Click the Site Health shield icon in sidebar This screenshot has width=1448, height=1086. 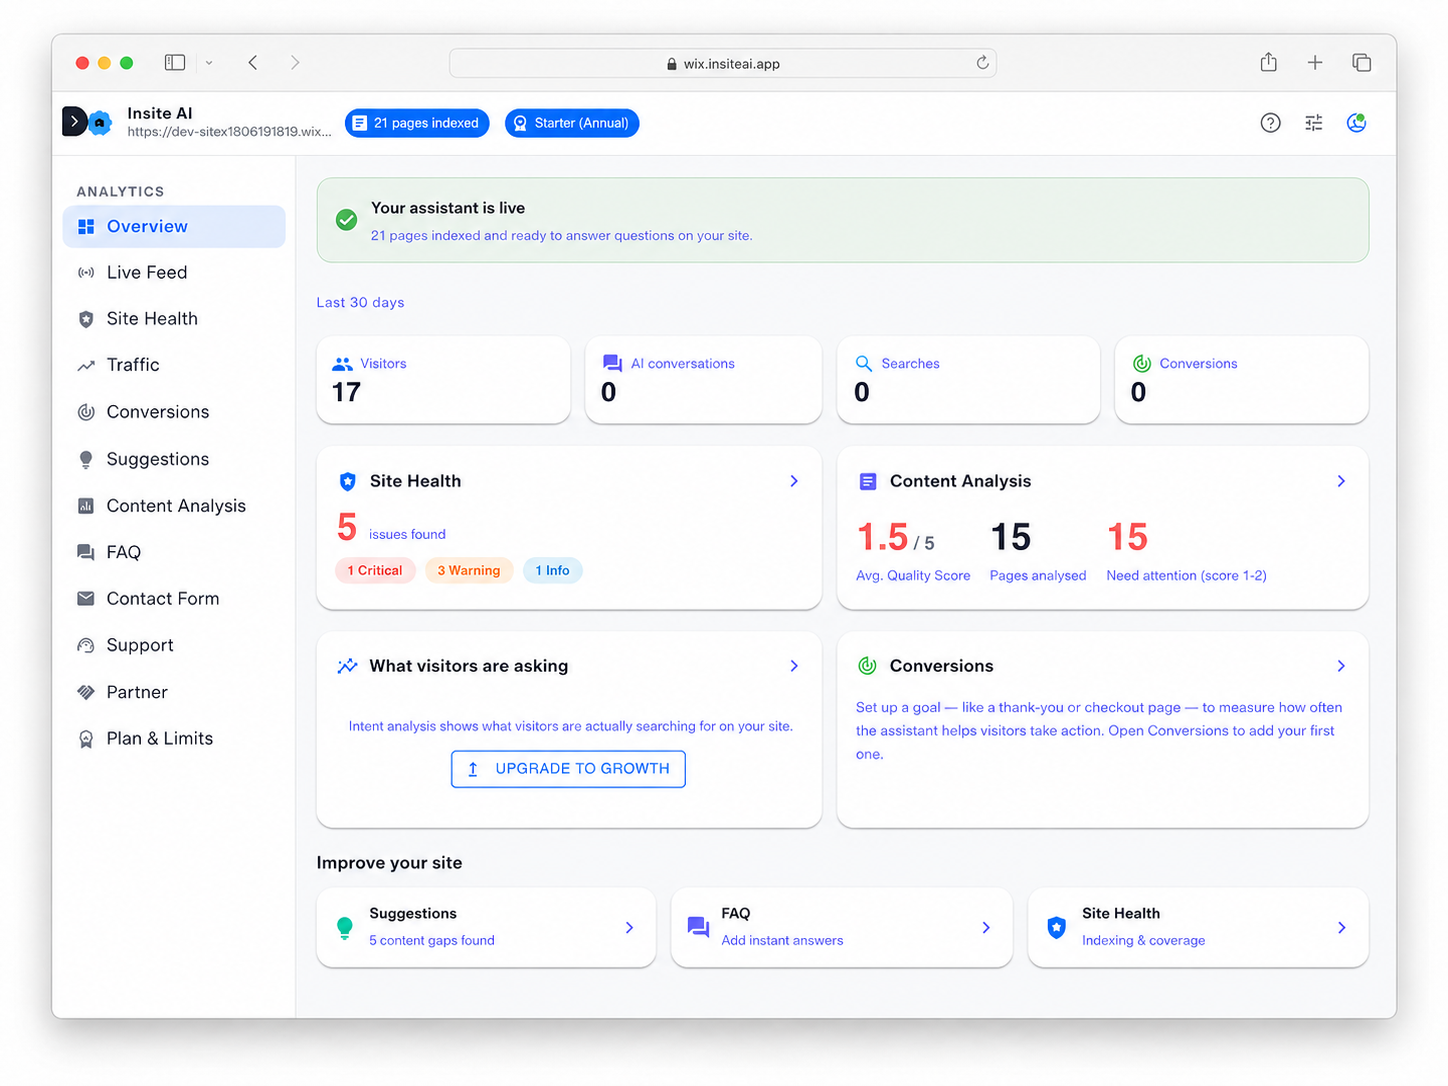coord(86,319)
